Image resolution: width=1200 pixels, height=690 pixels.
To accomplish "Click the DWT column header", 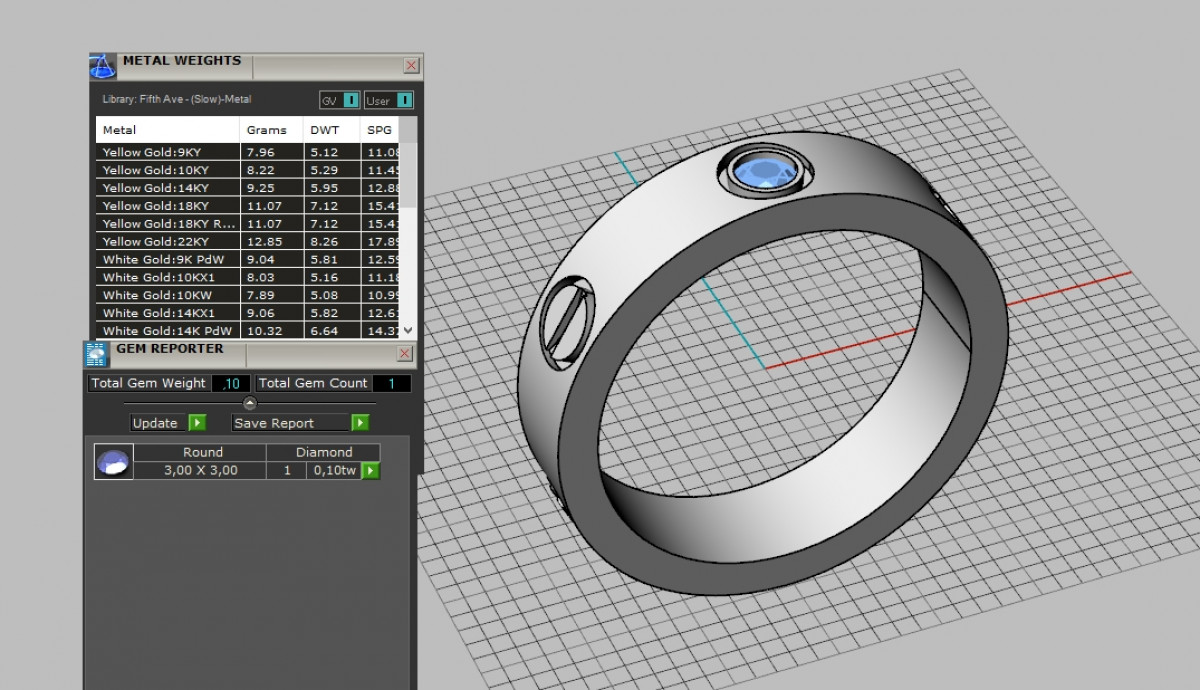I will (325, 130).
